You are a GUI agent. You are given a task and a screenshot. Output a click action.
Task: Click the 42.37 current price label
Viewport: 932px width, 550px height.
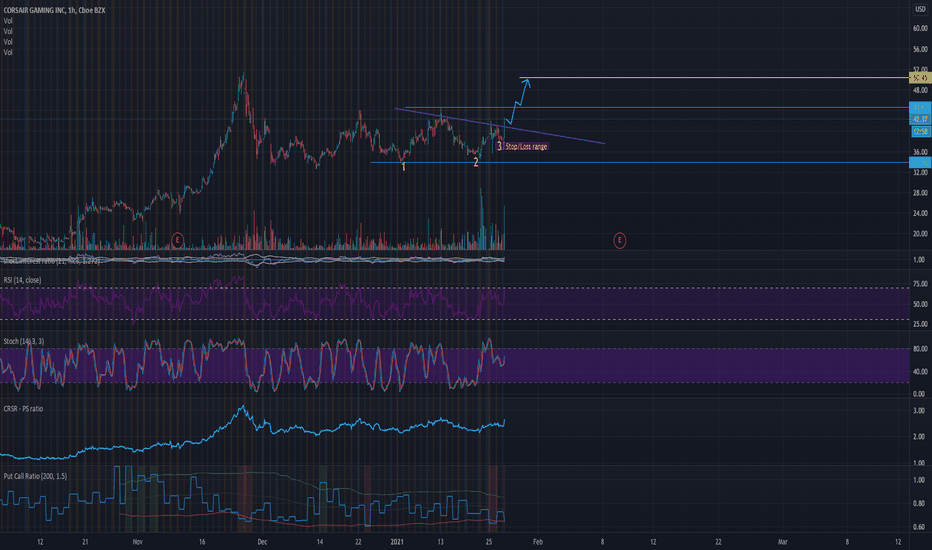pyautogui.click(x=920, y=119)
